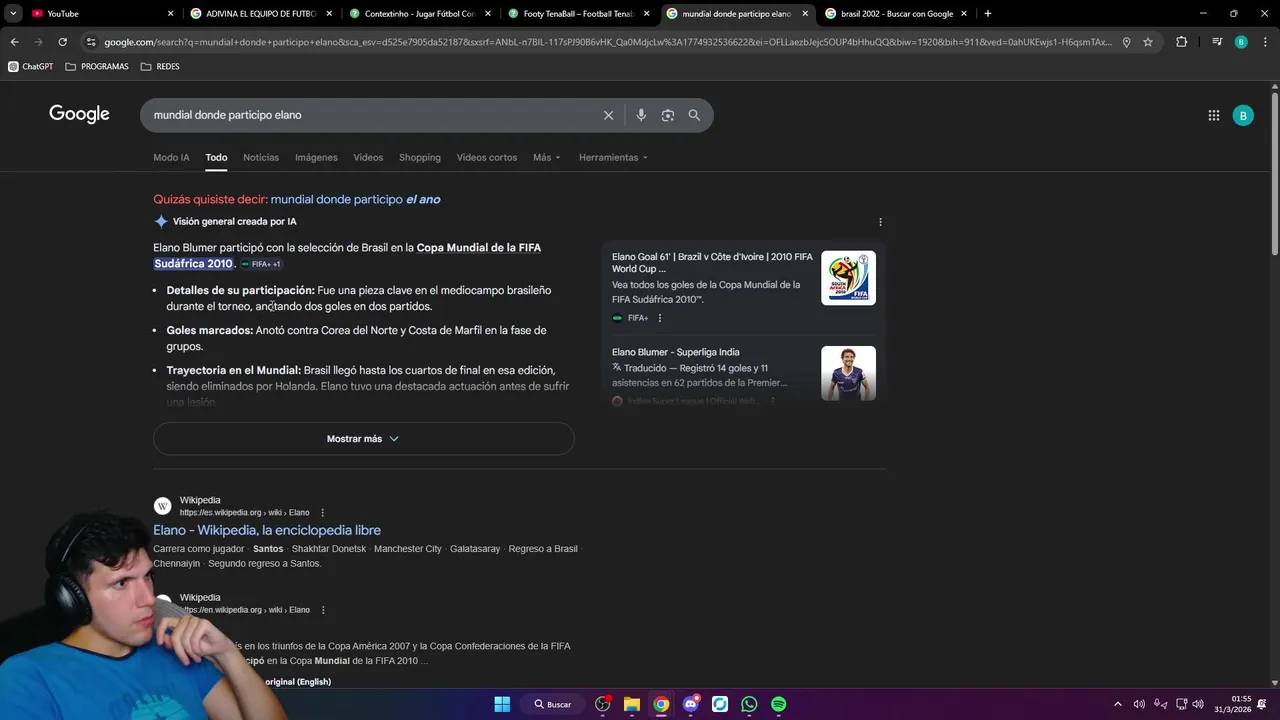
Task: Click the page vertical scrollbar
Action: [1274, 173]
